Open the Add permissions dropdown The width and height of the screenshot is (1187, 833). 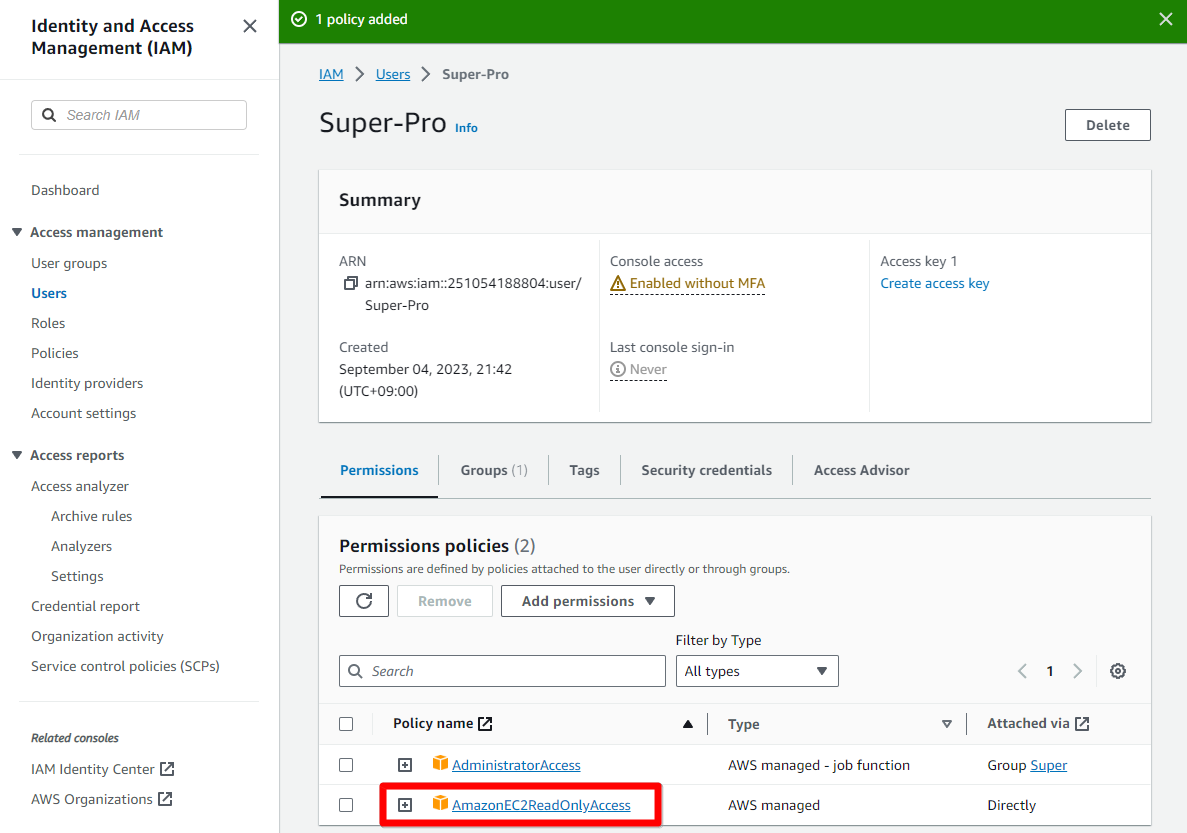click(x=587, y=601)
